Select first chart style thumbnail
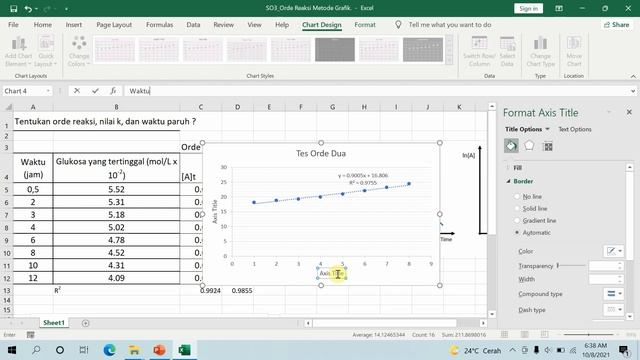The height and width of the screenshot is (360, 640). coord(115,49)
